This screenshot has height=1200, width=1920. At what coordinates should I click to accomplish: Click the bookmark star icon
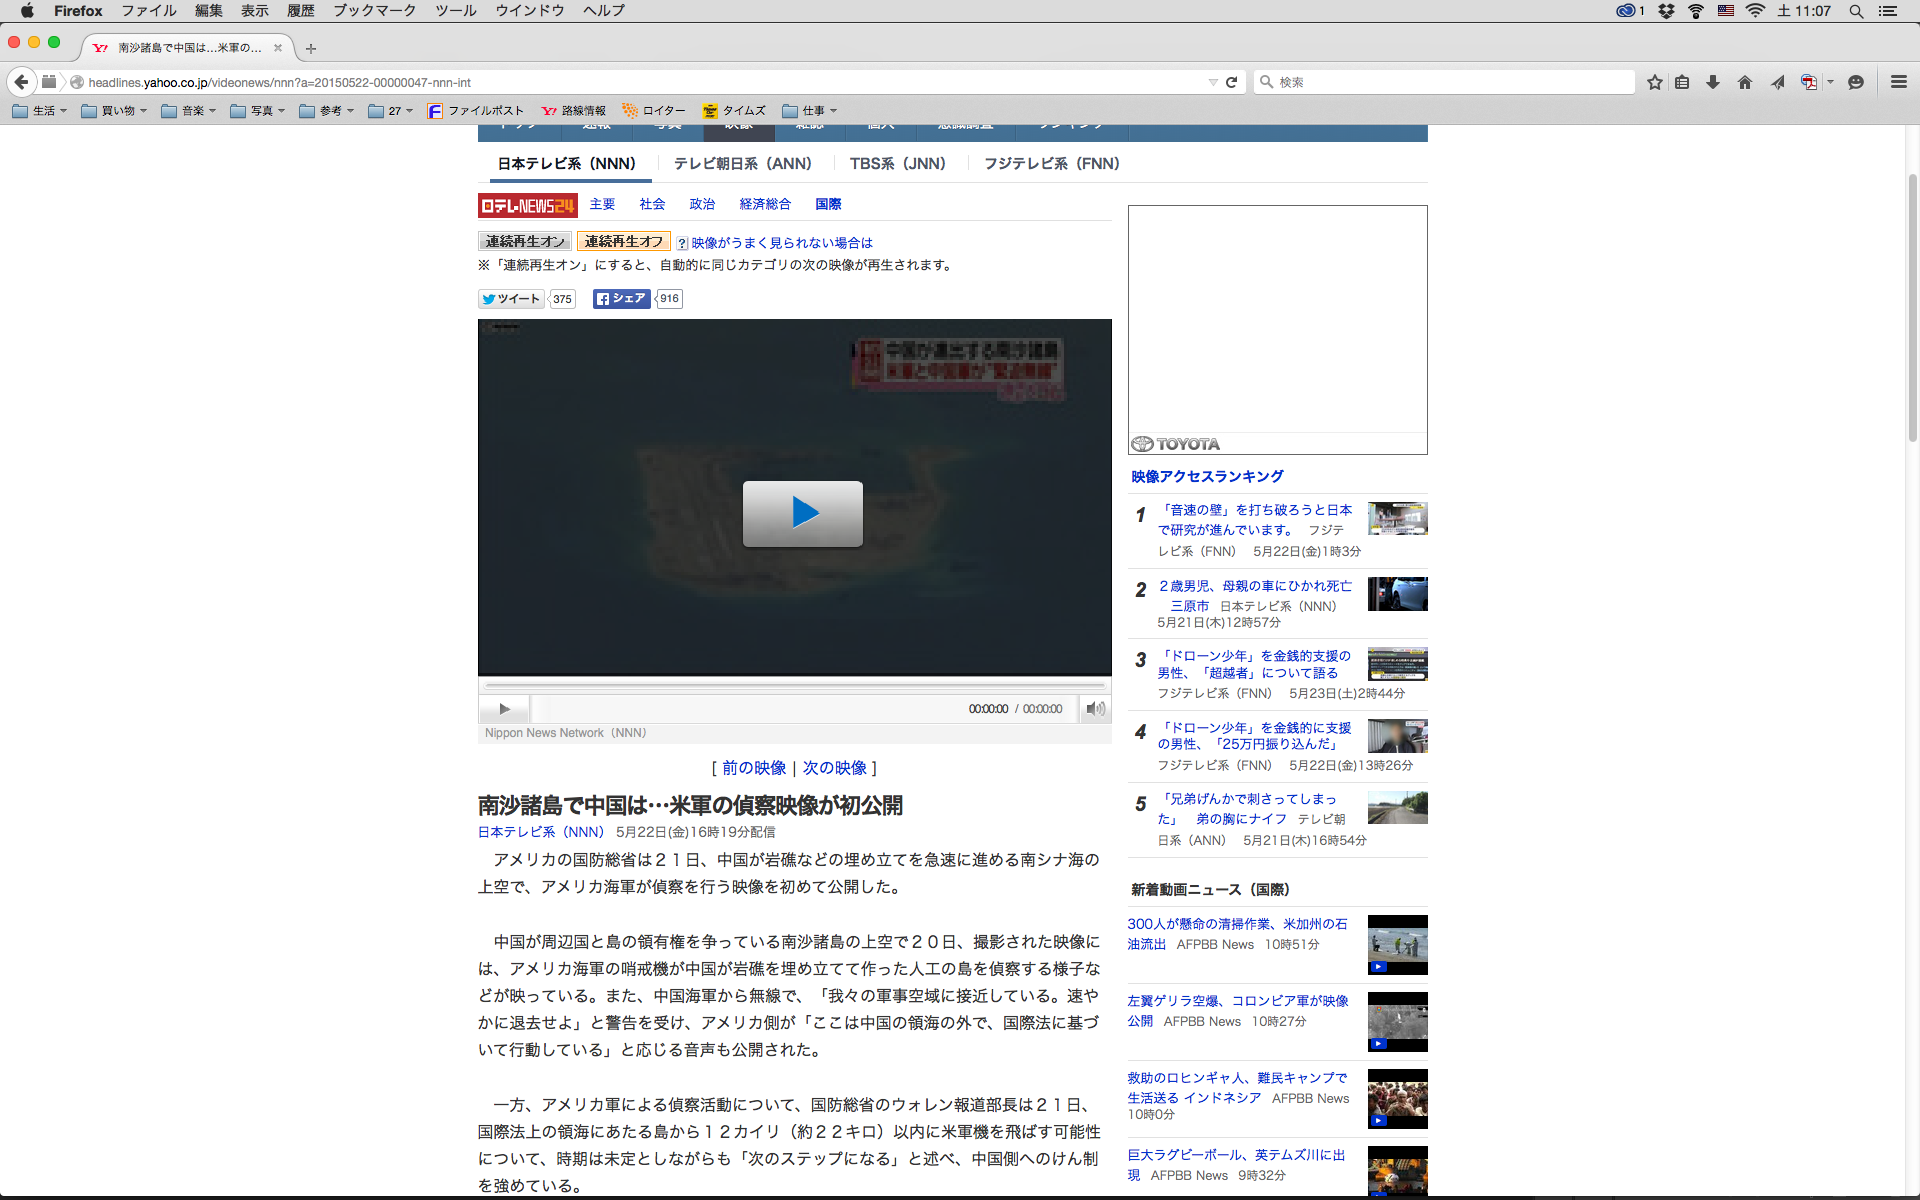click(x=1655, y=82)
